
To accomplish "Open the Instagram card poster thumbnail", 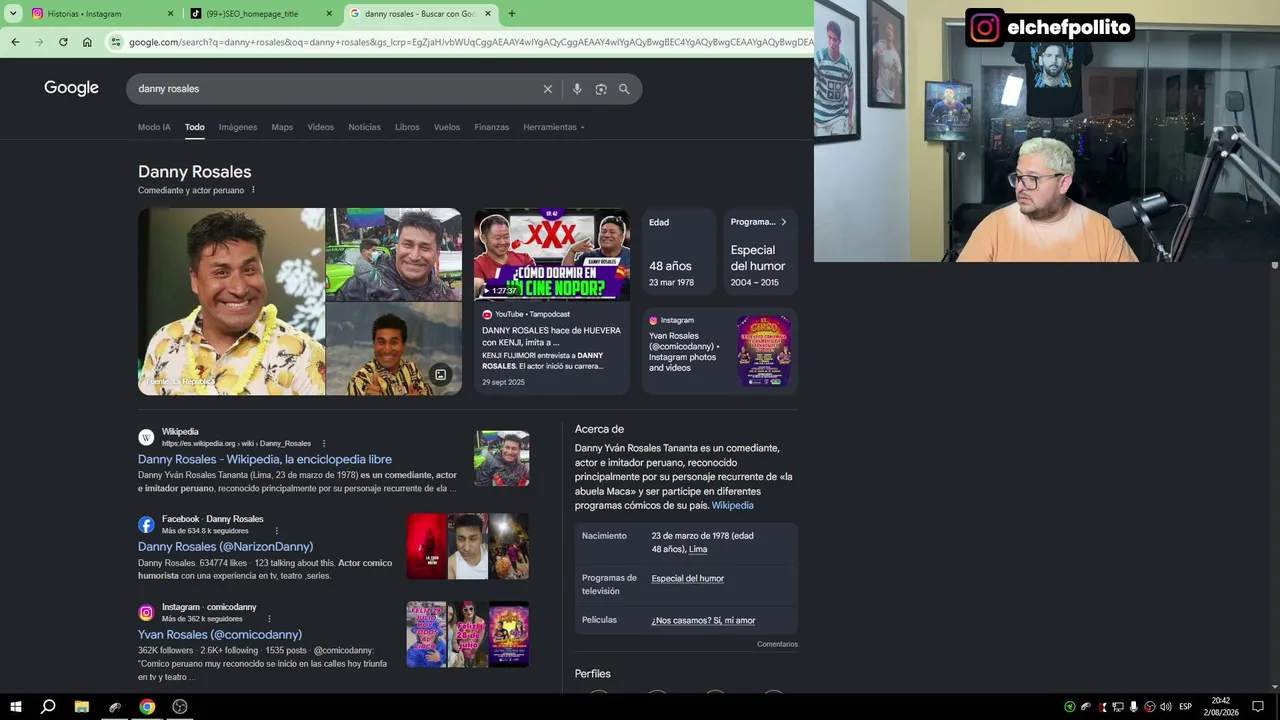I will click(764, 351).
